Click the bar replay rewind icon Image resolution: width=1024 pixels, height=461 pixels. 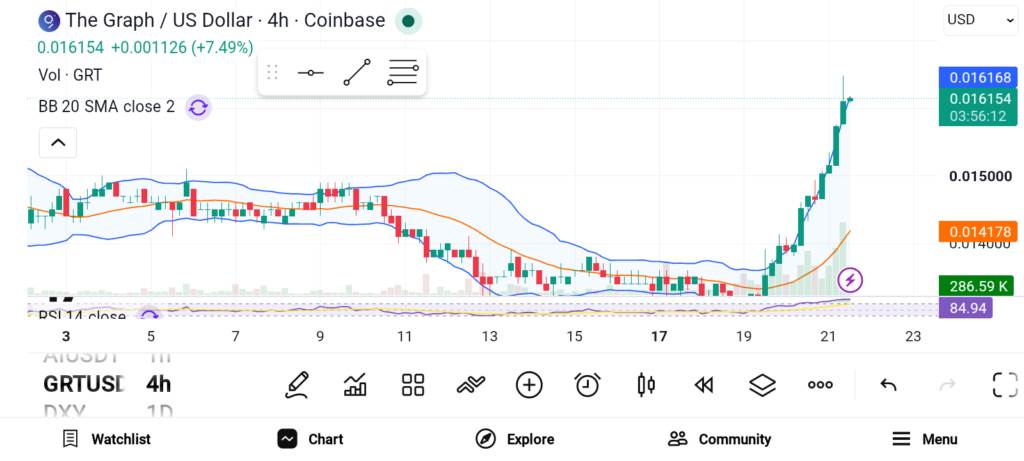point(703,385)
